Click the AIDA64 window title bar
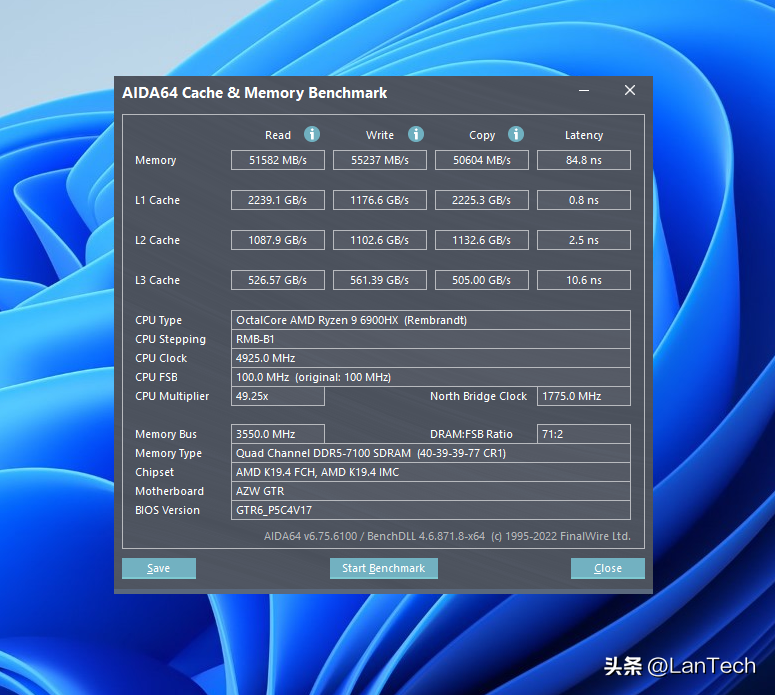Image resolution: width=775 pixels, height=695 pixels. click(340, 92)
